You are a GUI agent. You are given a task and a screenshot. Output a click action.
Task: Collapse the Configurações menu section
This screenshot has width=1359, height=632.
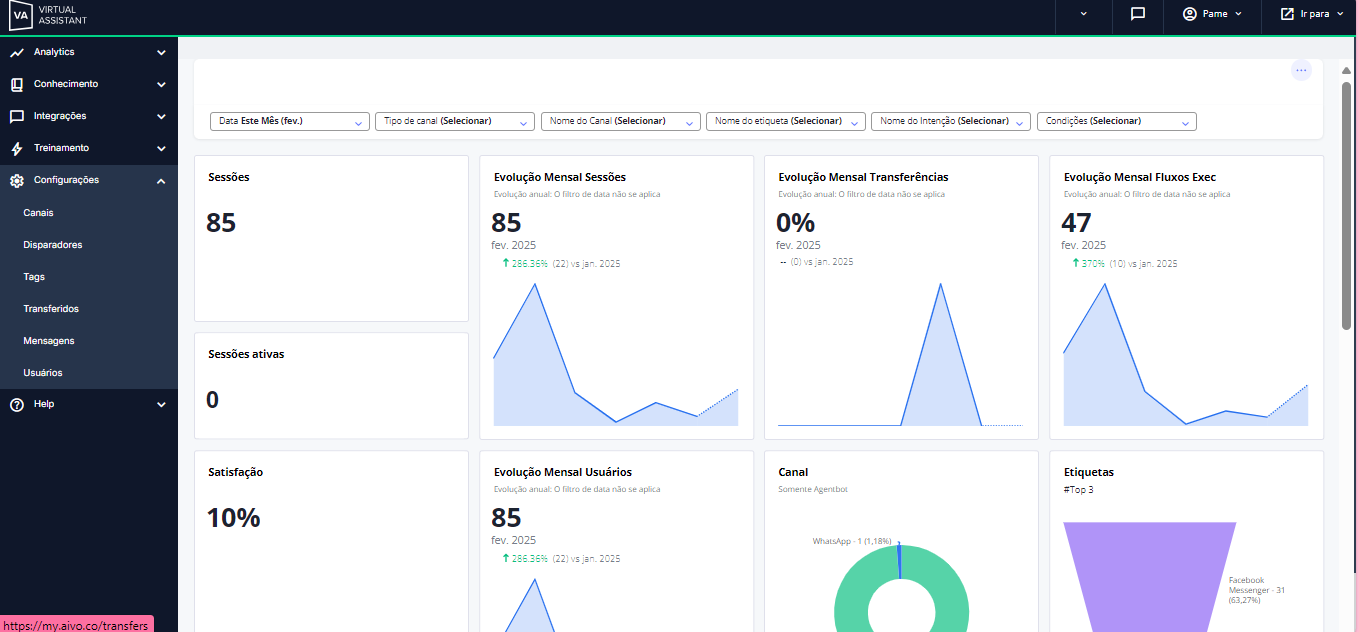161,180
